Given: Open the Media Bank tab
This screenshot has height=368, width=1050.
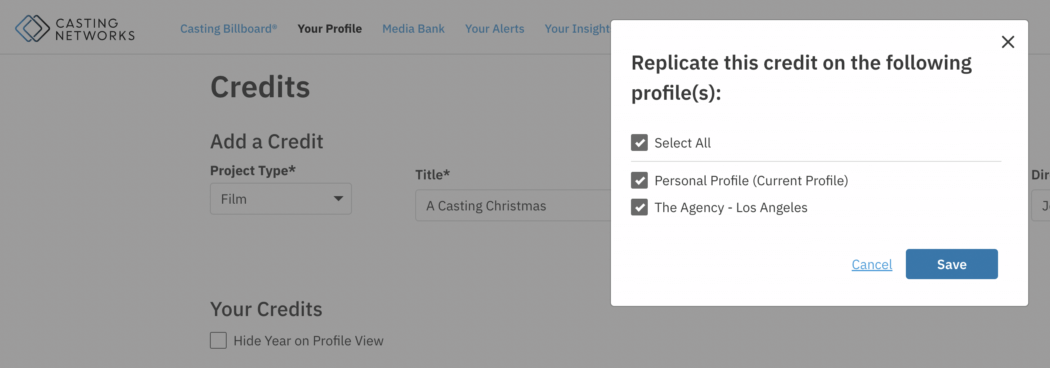Looking at the screenshot, I should pyautogui.click(x=413, y=29).
